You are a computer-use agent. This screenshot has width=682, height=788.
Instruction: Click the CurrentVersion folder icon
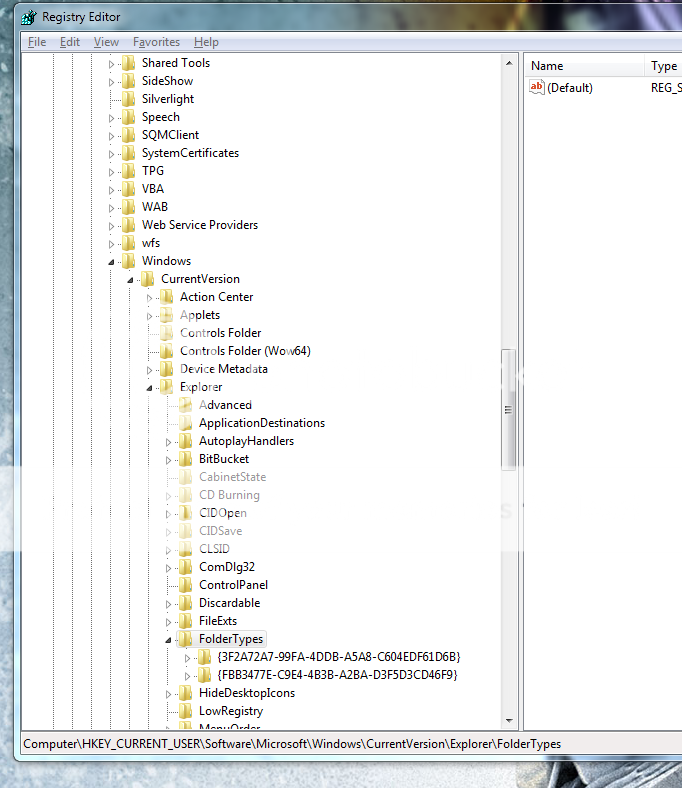pyautogui.click(x=148, y=279)
